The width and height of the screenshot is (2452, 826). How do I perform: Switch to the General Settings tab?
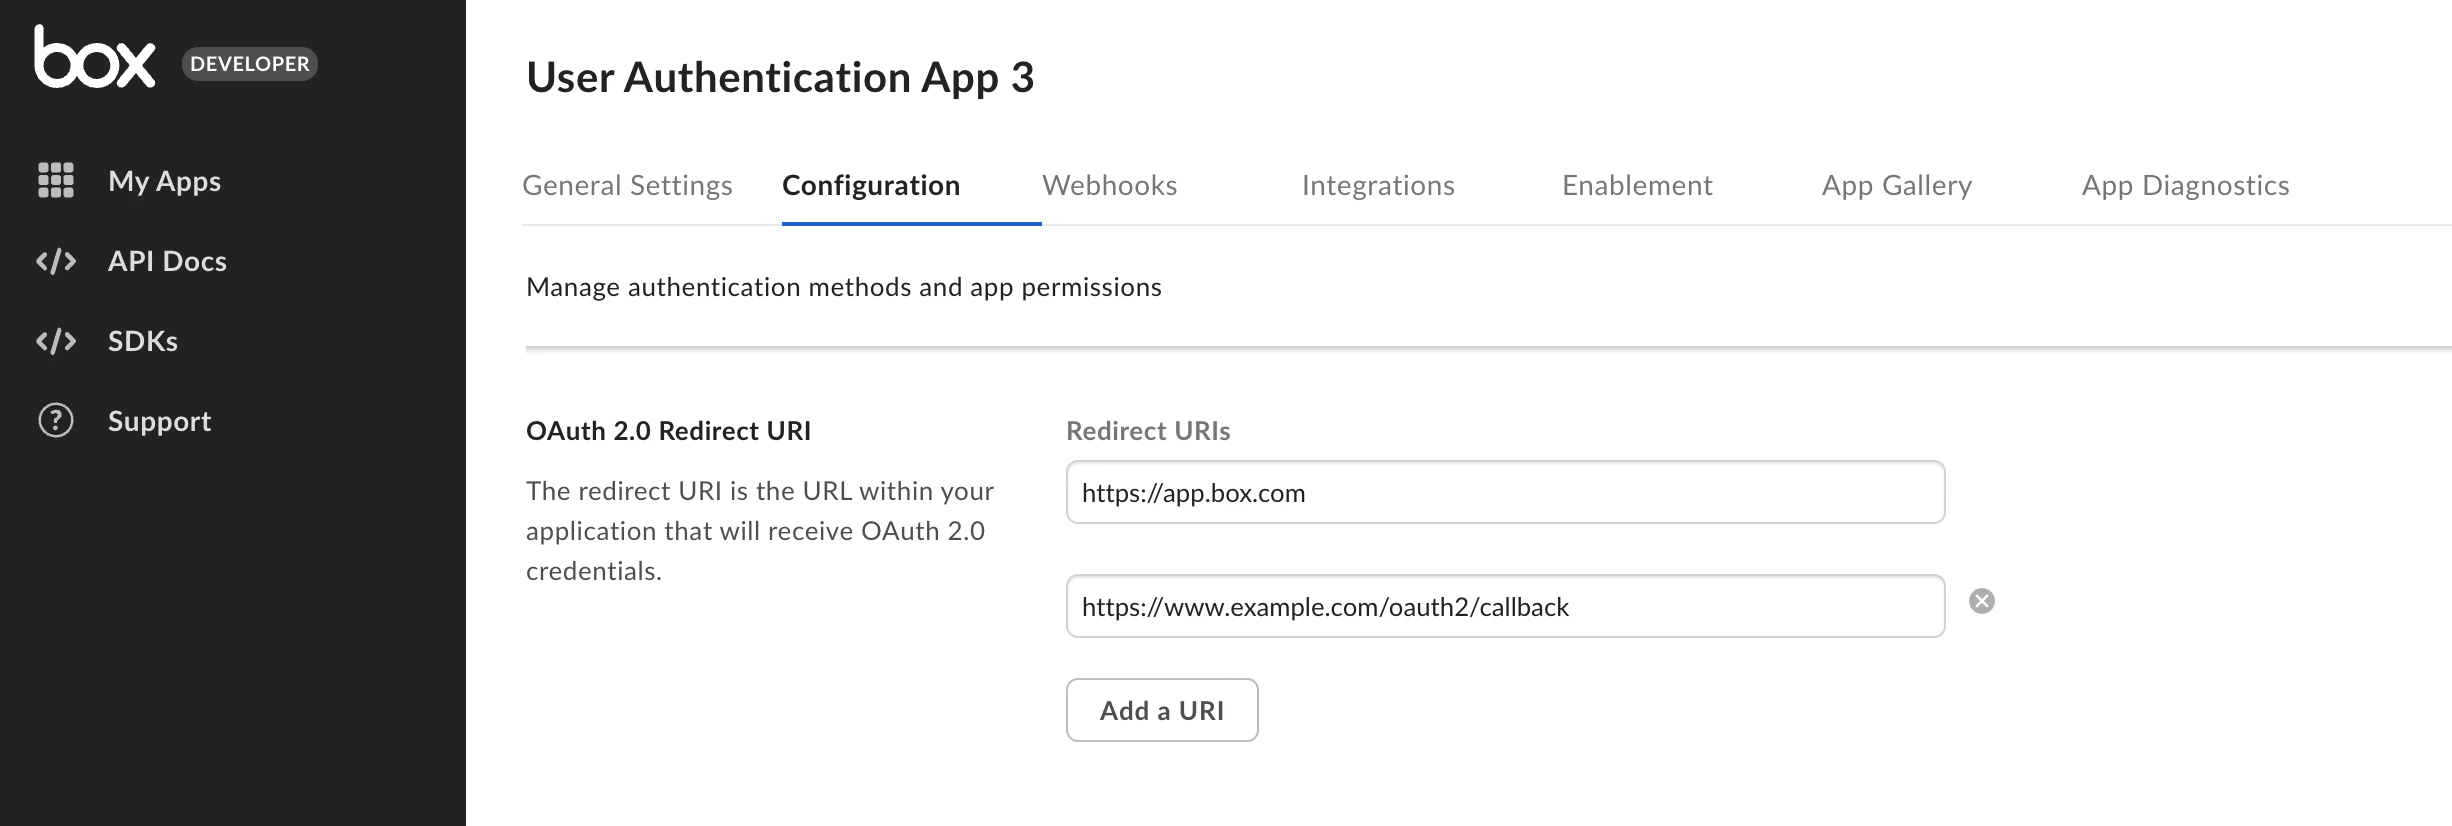tap(627, 185)
